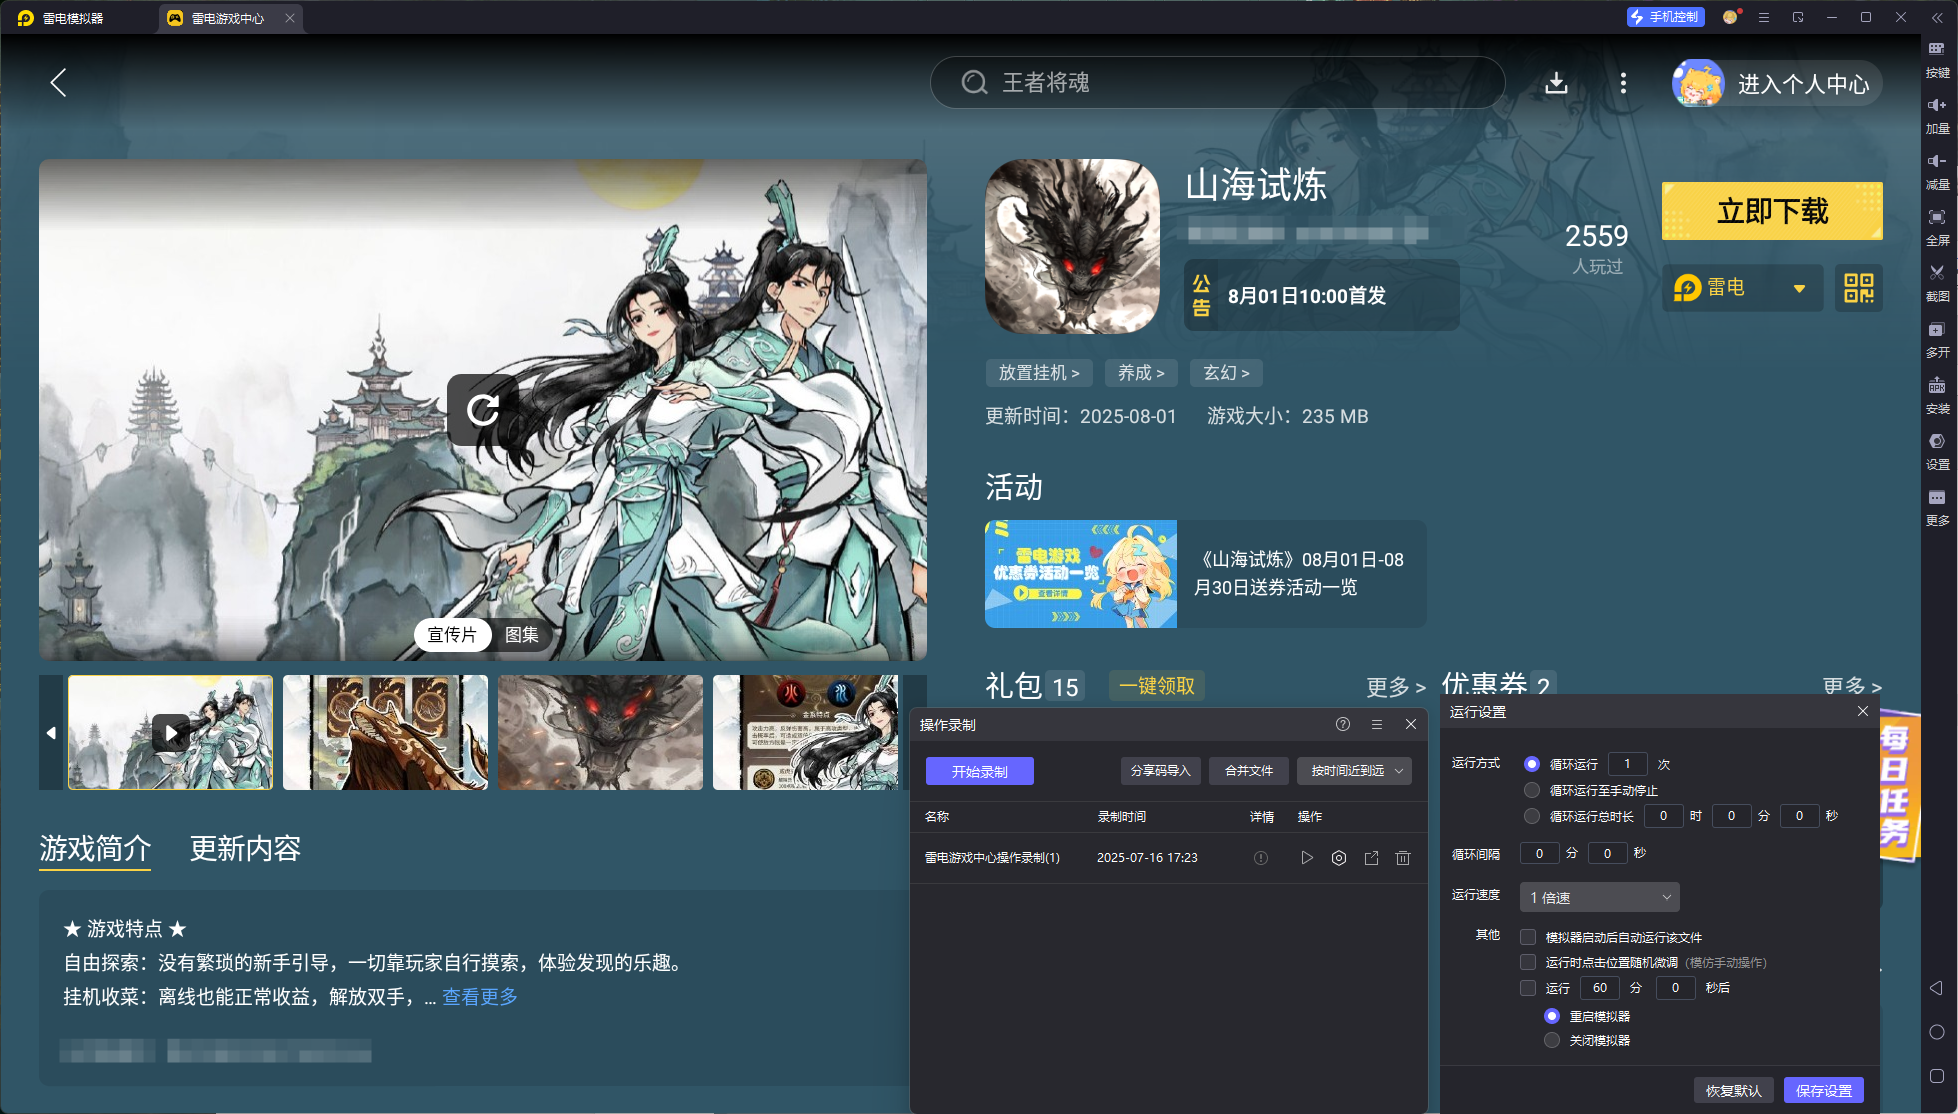The image size is (1958, 1114).
Task: Click 加量 volume up sidebar icon
Action: [1937, 116]
